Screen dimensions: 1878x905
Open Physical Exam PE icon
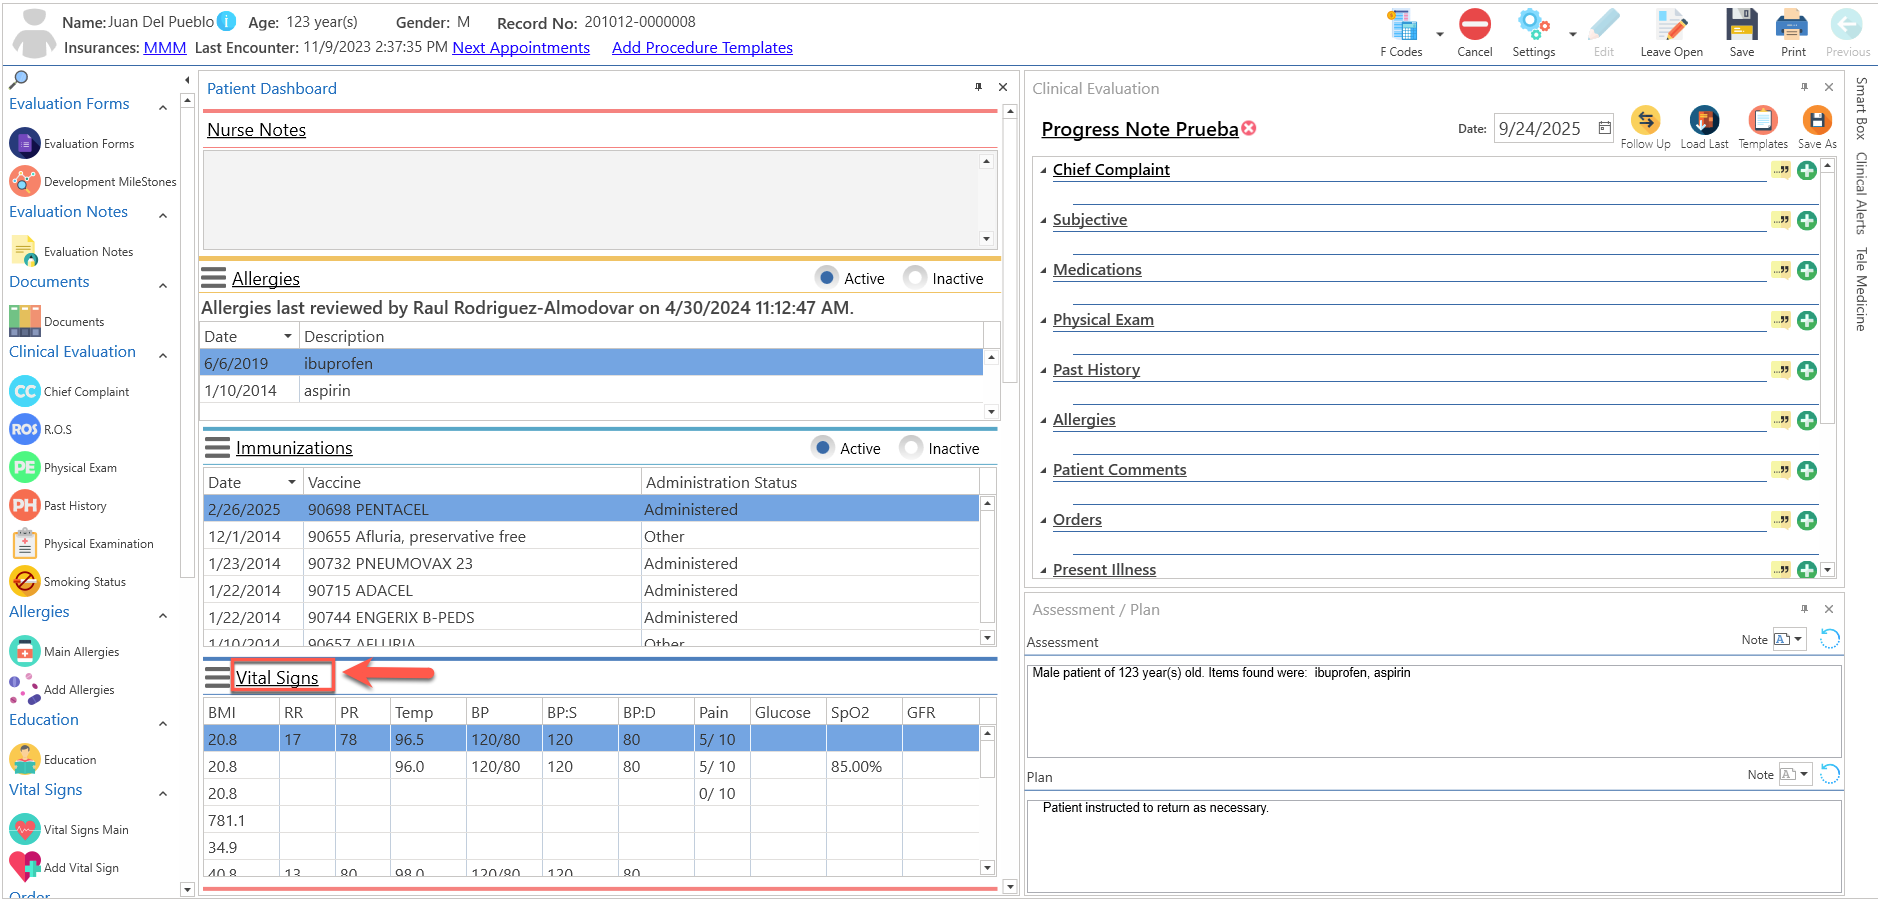click(x=25, y=467)
